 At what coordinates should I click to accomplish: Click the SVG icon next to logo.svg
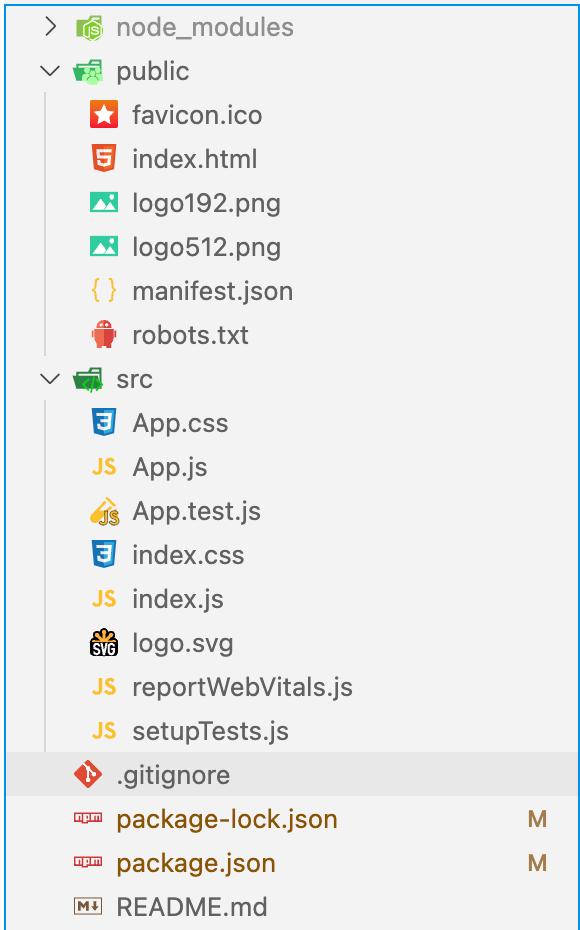104,643
